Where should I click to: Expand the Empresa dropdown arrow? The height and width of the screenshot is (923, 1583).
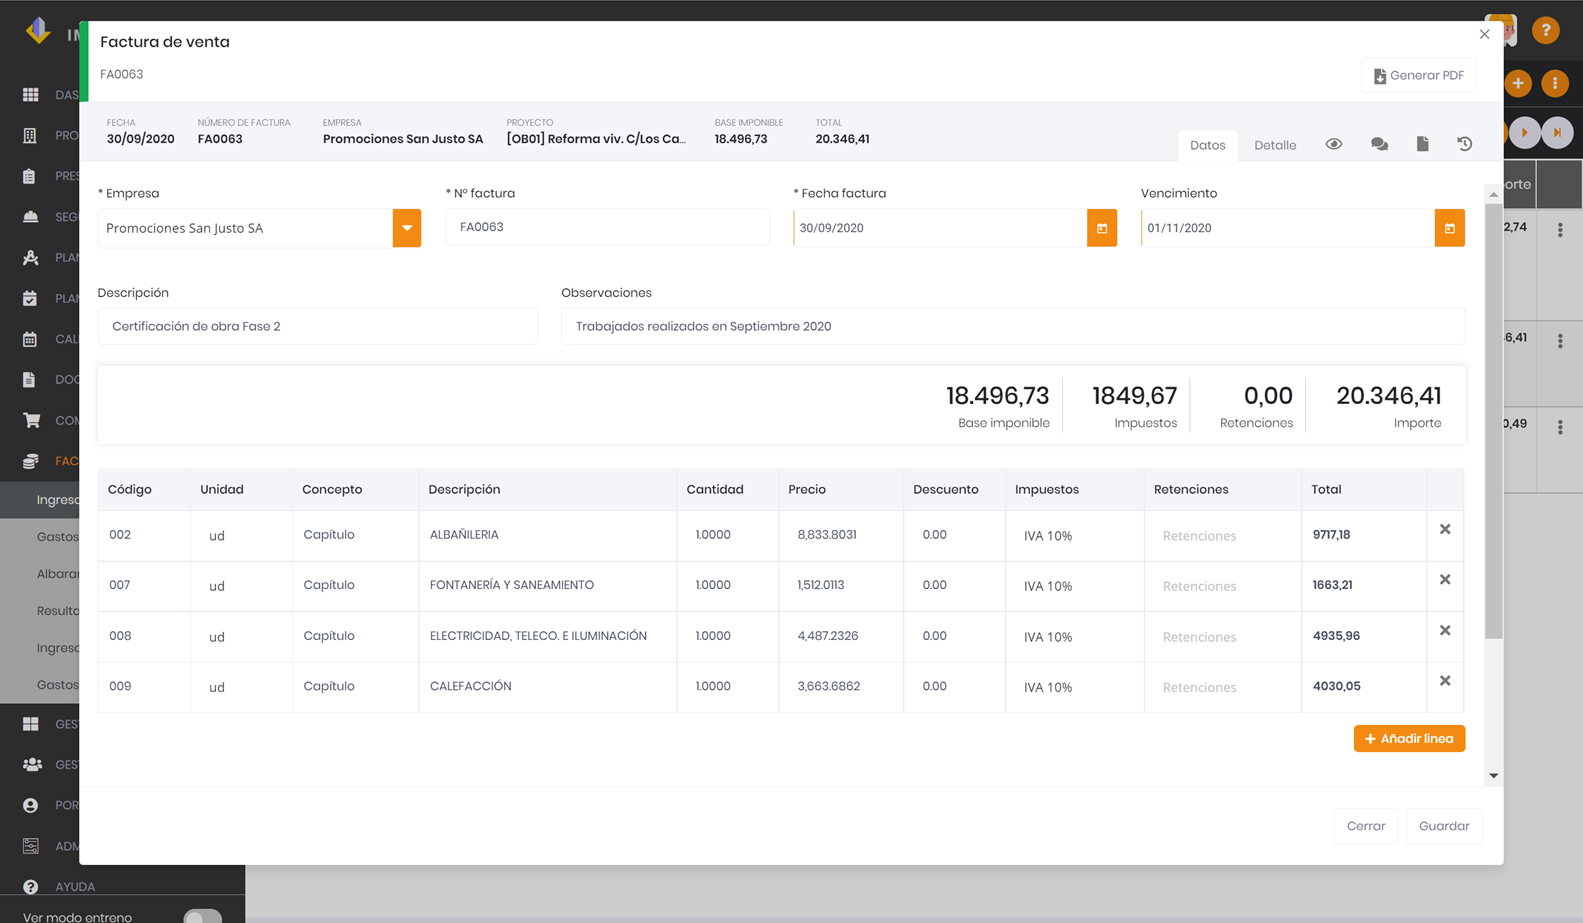click(x=407, y=228)
